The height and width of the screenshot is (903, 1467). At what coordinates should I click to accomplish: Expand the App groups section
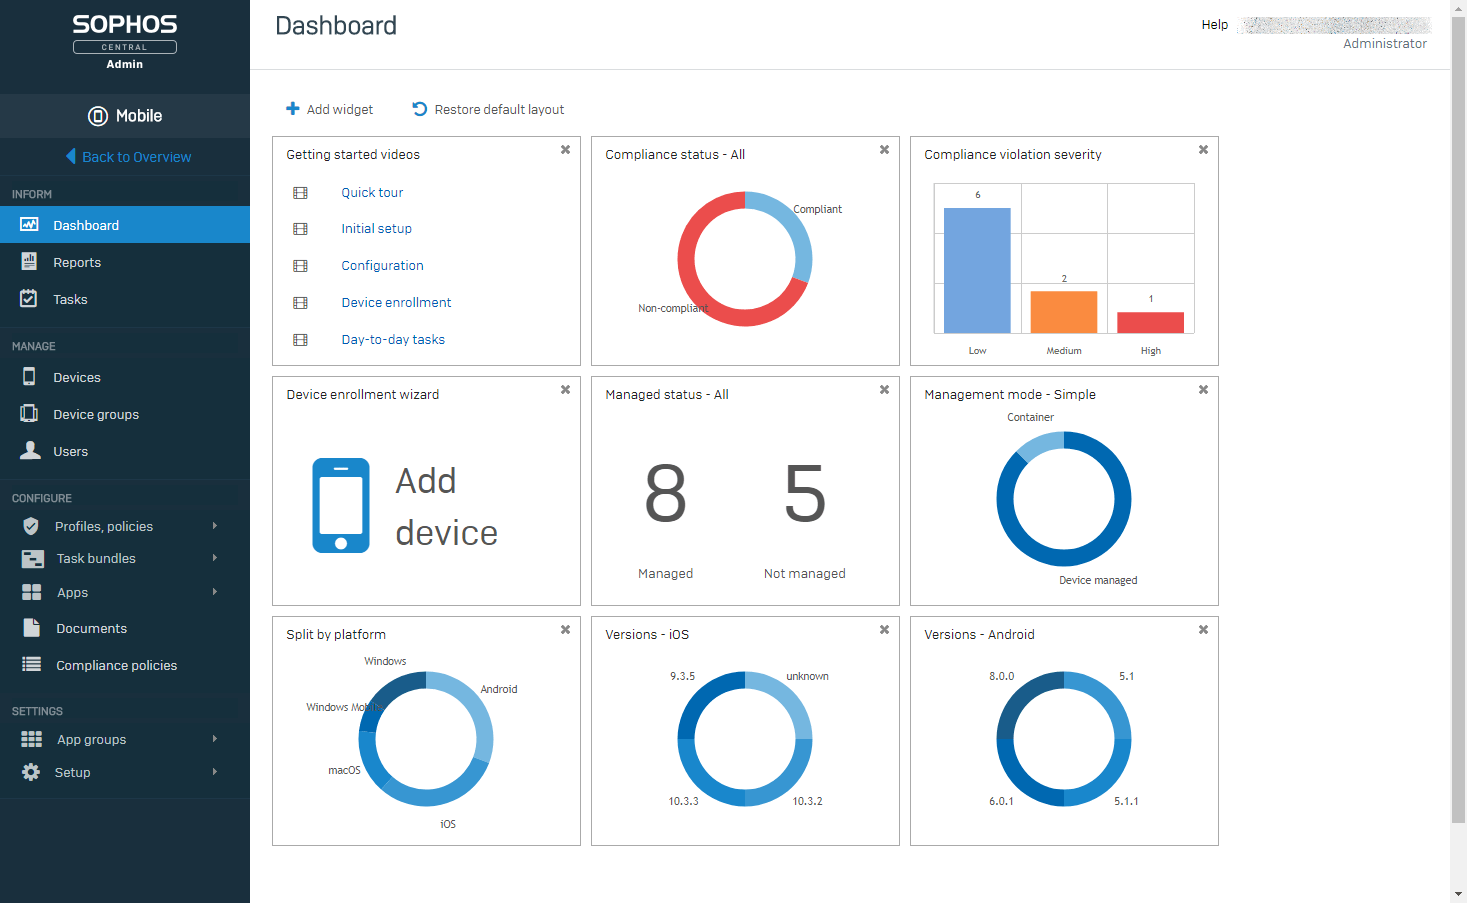click(214, 738)
